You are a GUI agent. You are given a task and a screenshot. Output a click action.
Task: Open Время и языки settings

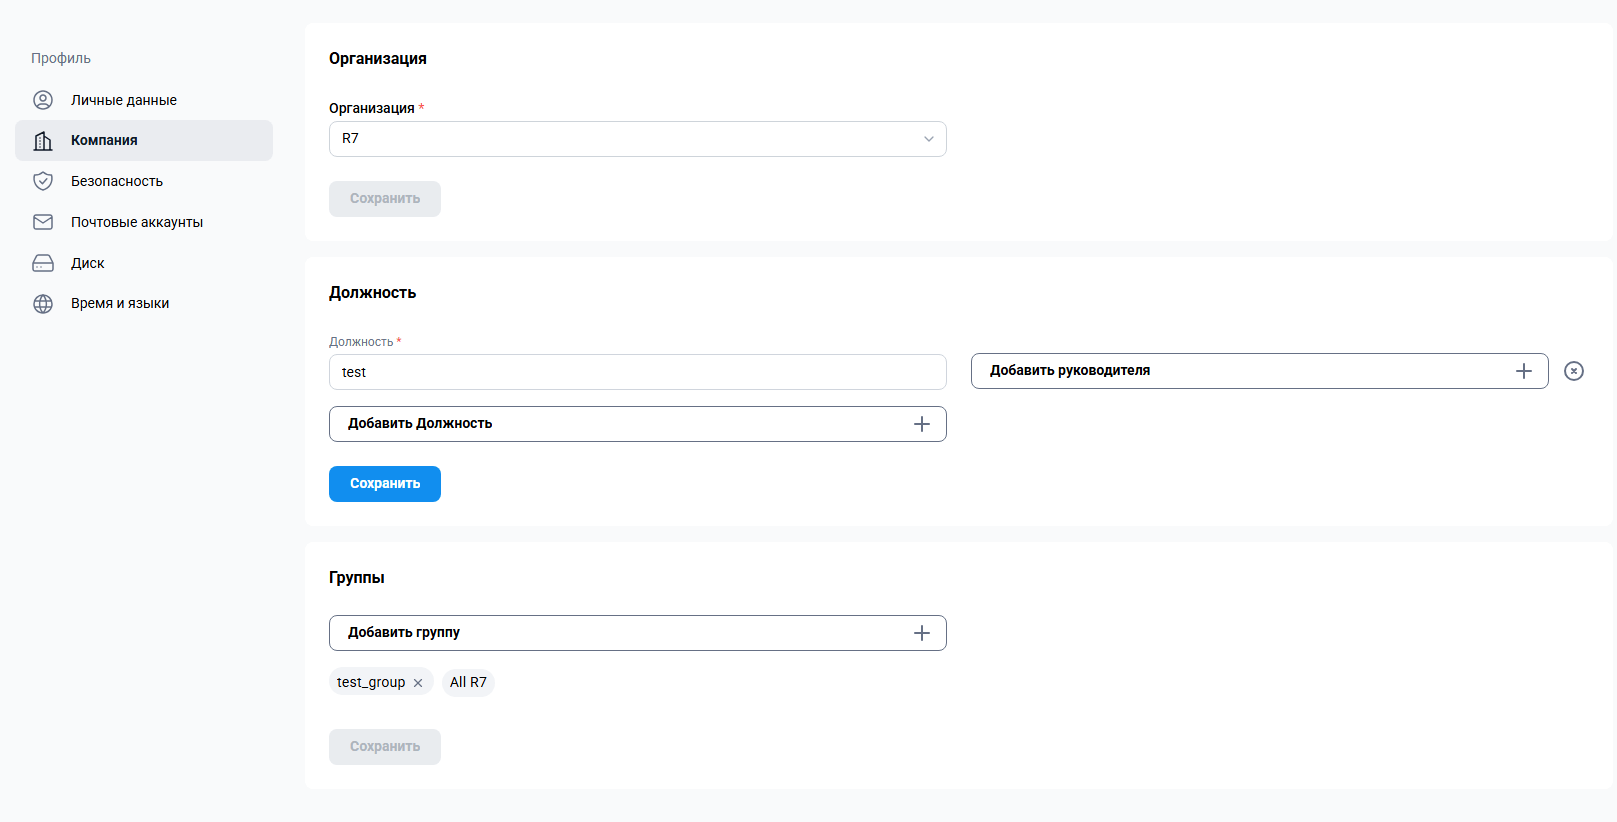(x=144, y=304)
